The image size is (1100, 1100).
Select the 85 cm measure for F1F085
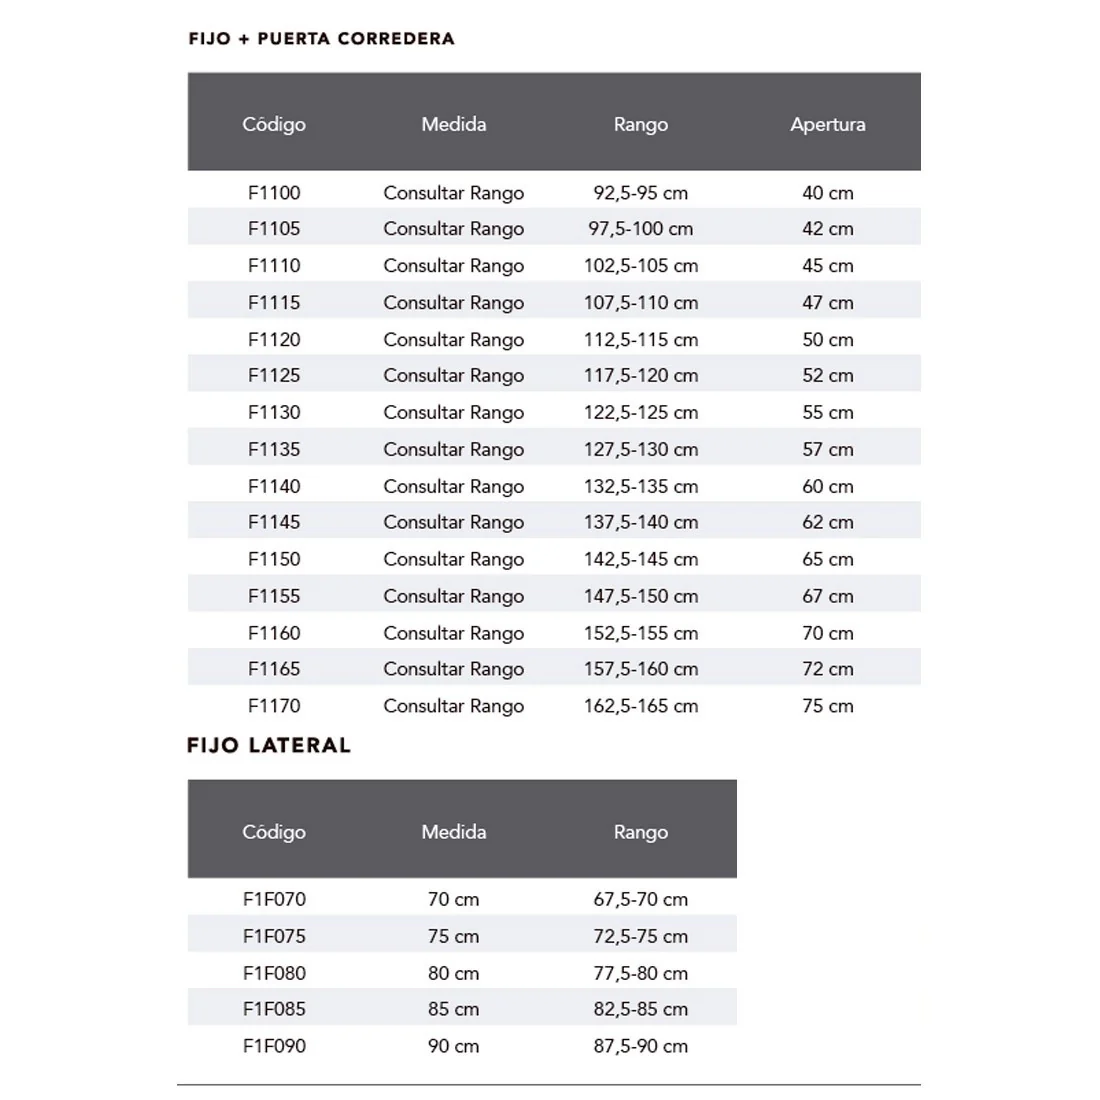(x=453, y=1010)
